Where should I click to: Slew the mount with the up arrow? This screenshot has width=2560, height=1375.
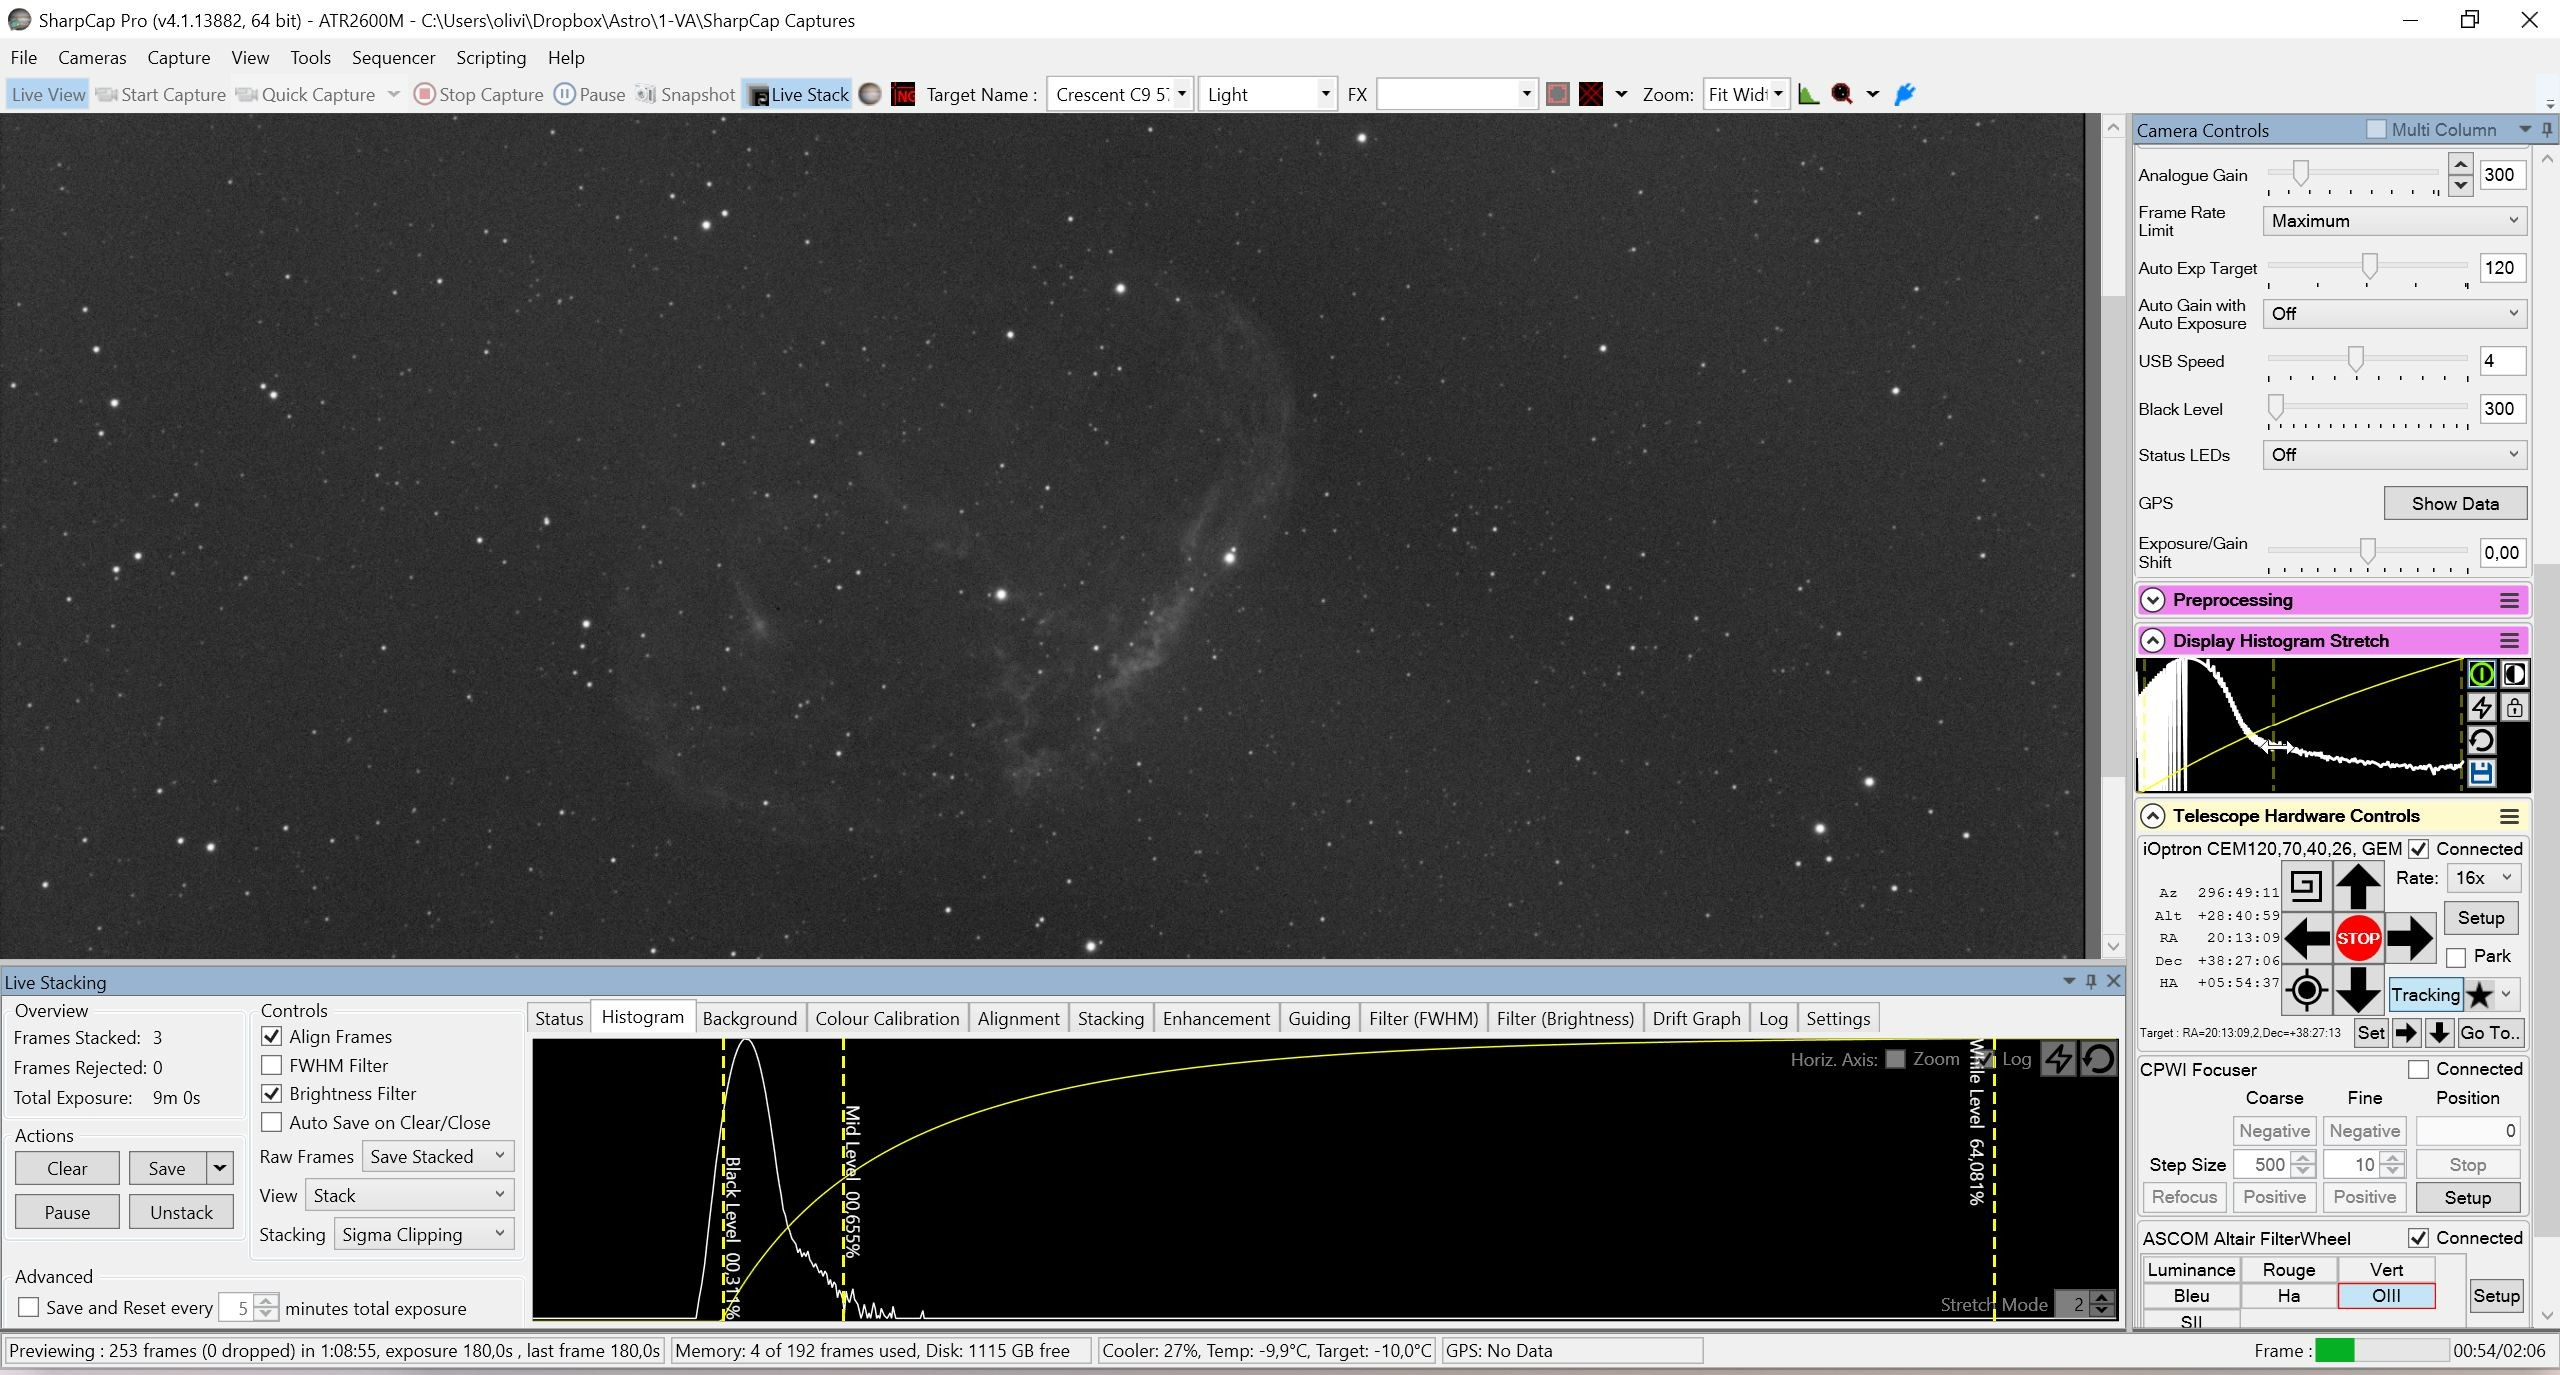(x=2357, y=886)
